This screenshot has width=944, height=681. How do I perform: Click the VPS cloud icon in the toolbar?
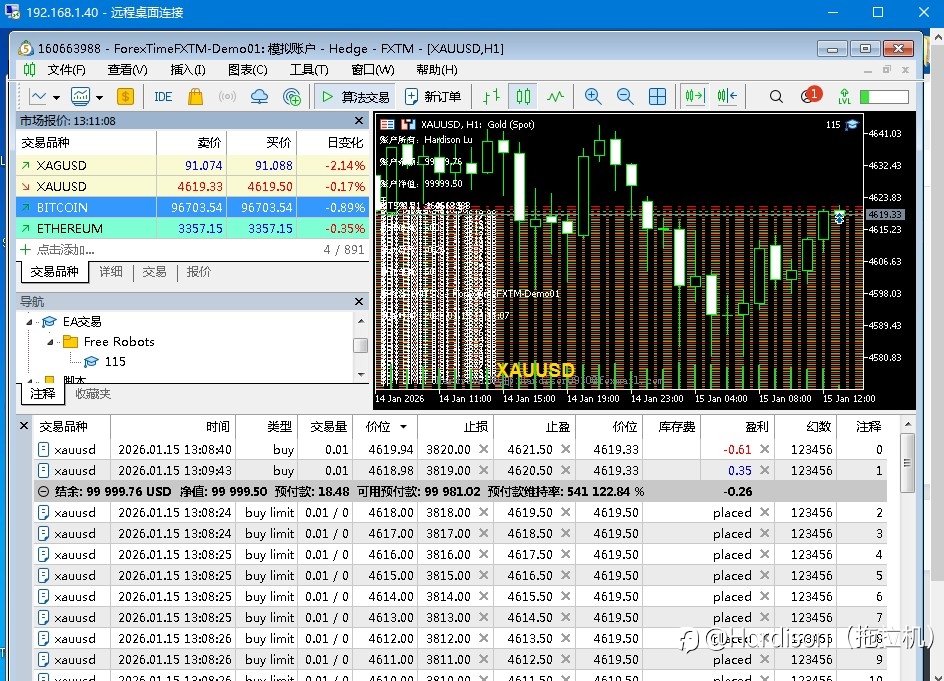[259, 97]
